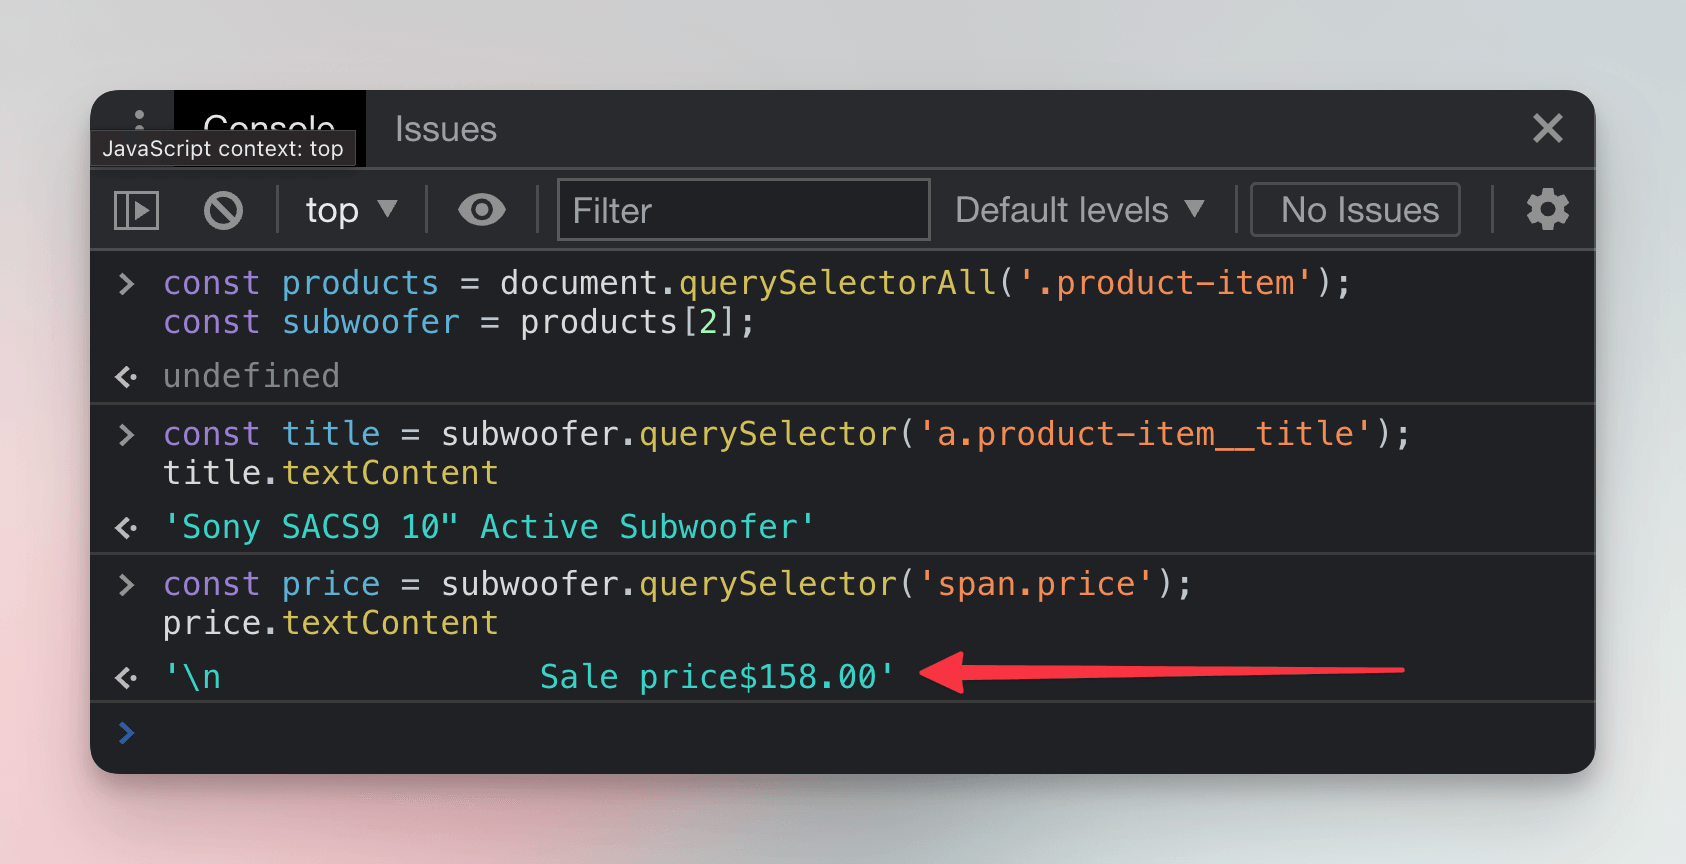Switch to the Console tab
Image resolution: width=1686 pixels, height=864 pixels.
(269, 128)
